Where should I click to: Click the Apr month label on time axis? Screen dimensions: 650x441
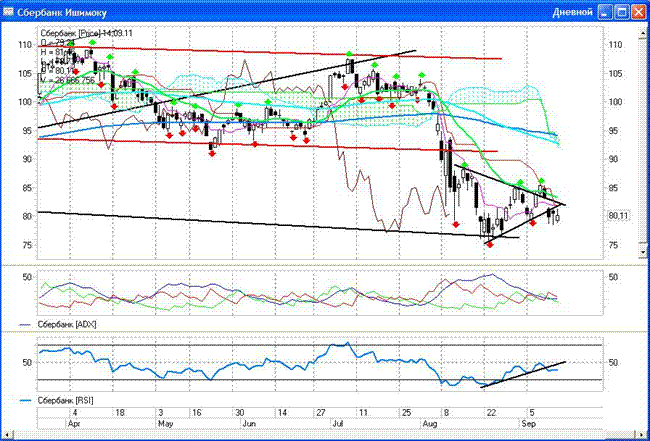point(73,424)
